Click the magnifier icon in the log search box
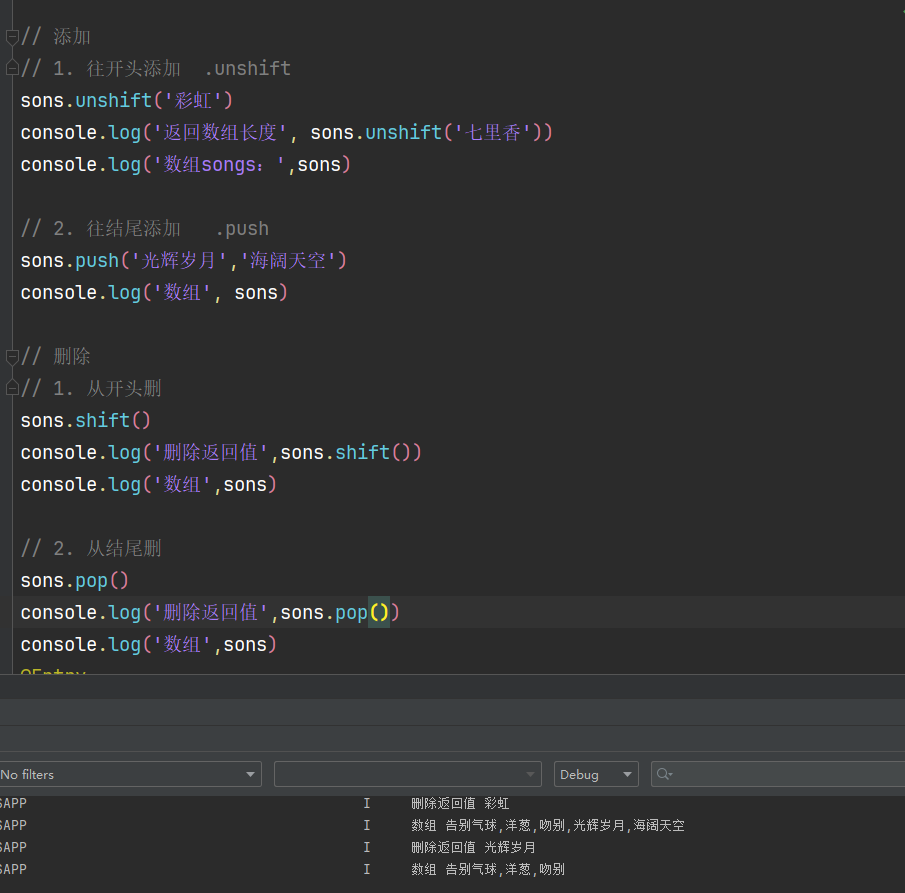The width and height of the screenshot is (905, 893). click(x=664, y=774)
